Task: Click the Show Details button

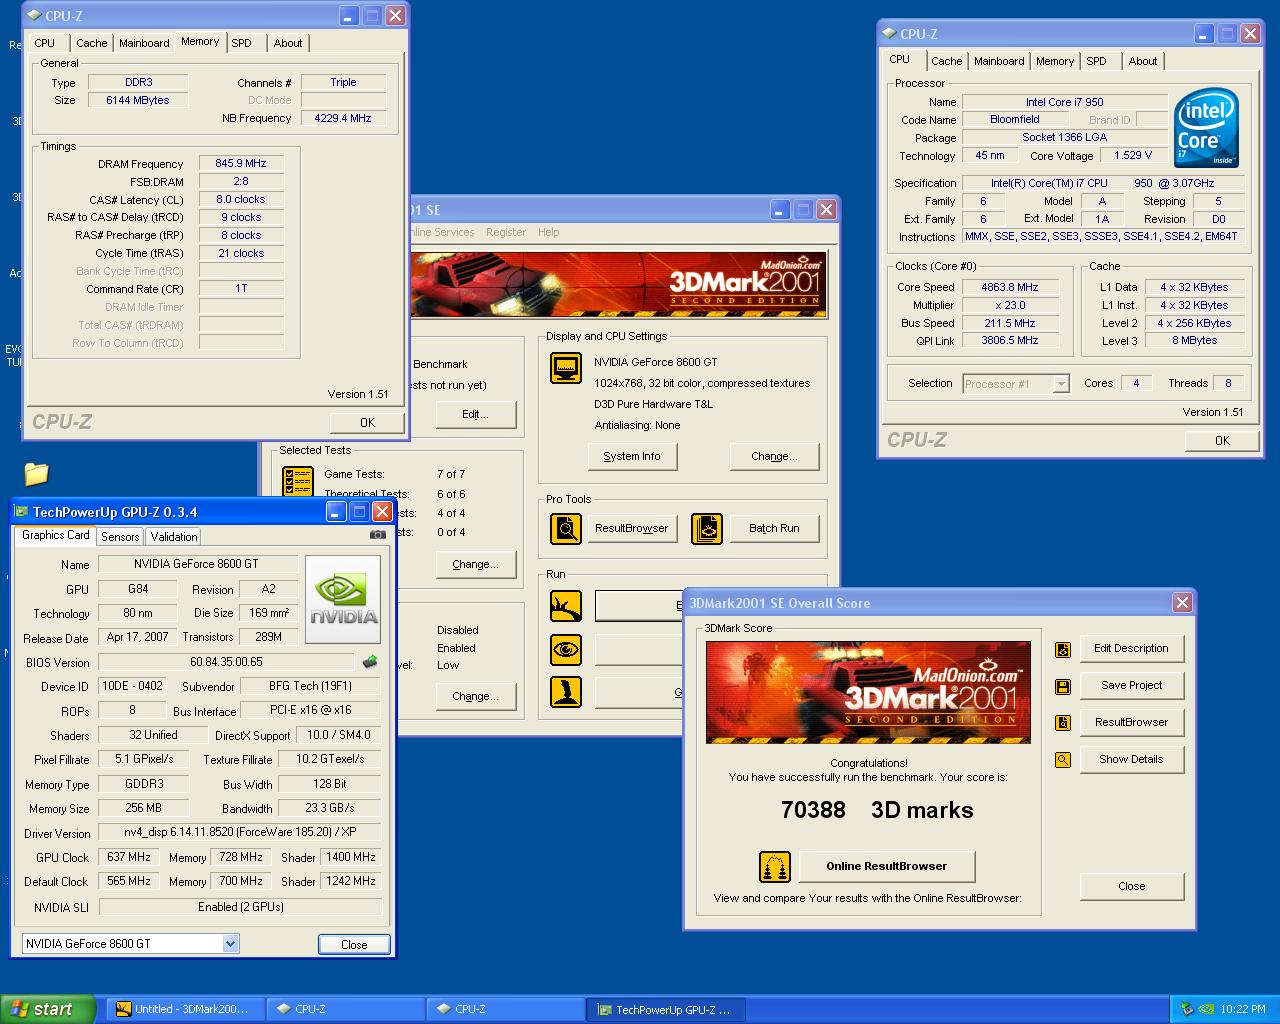Action: 1131,759
